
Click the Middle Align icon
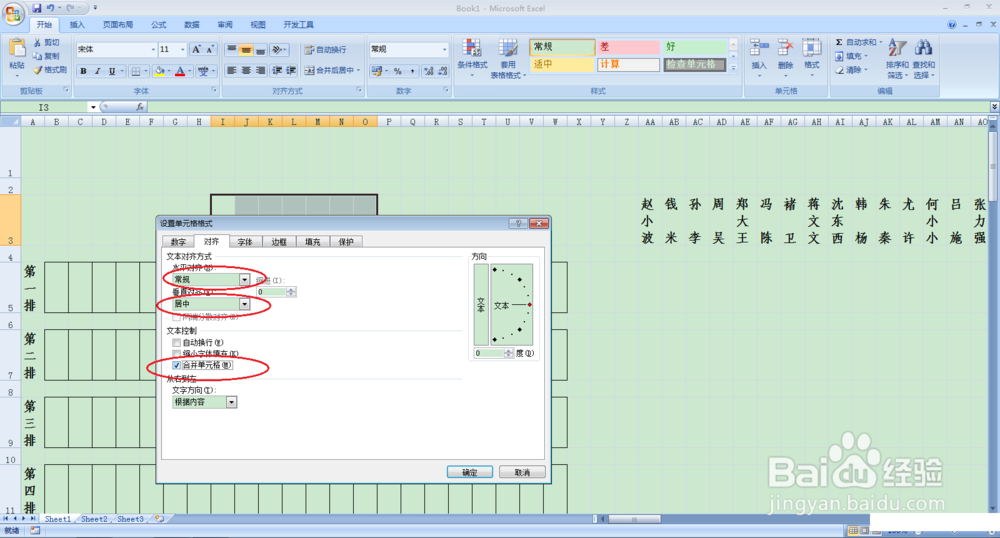coord(246,49)
